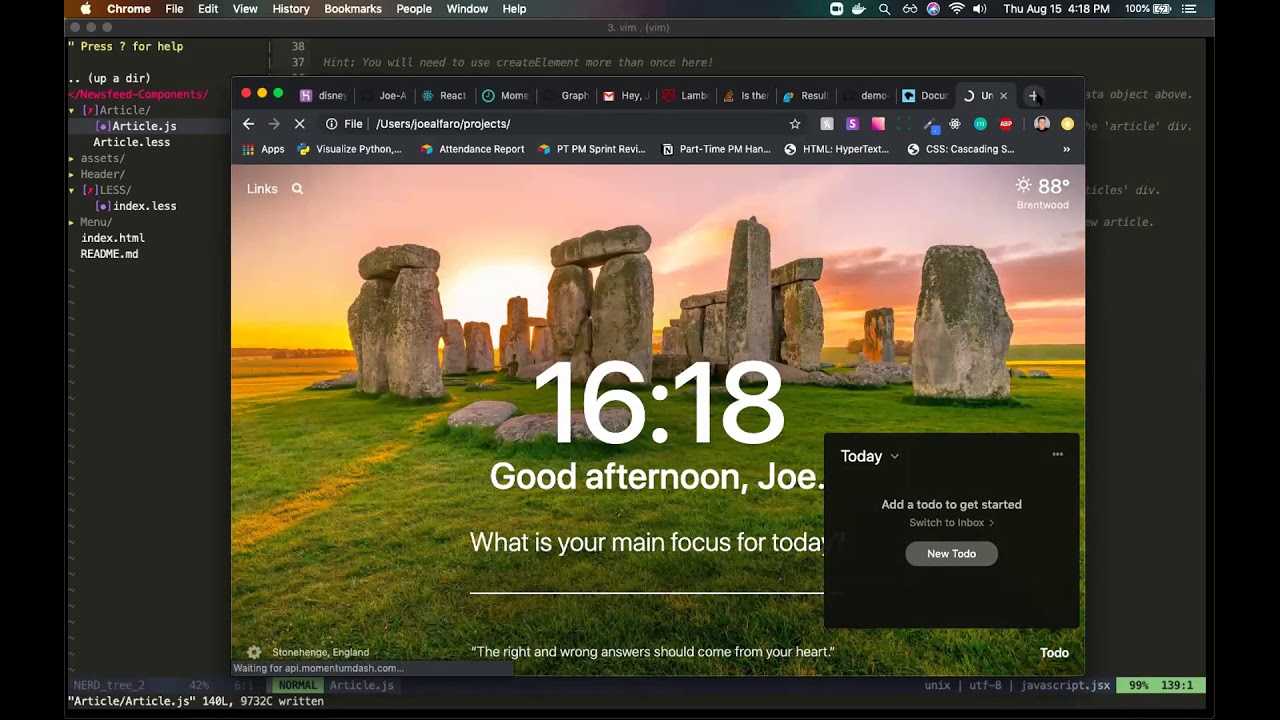This screenshot has width=1280, height=720.
Task: Open todo options three-dot menu
Action: point(1057,454)
